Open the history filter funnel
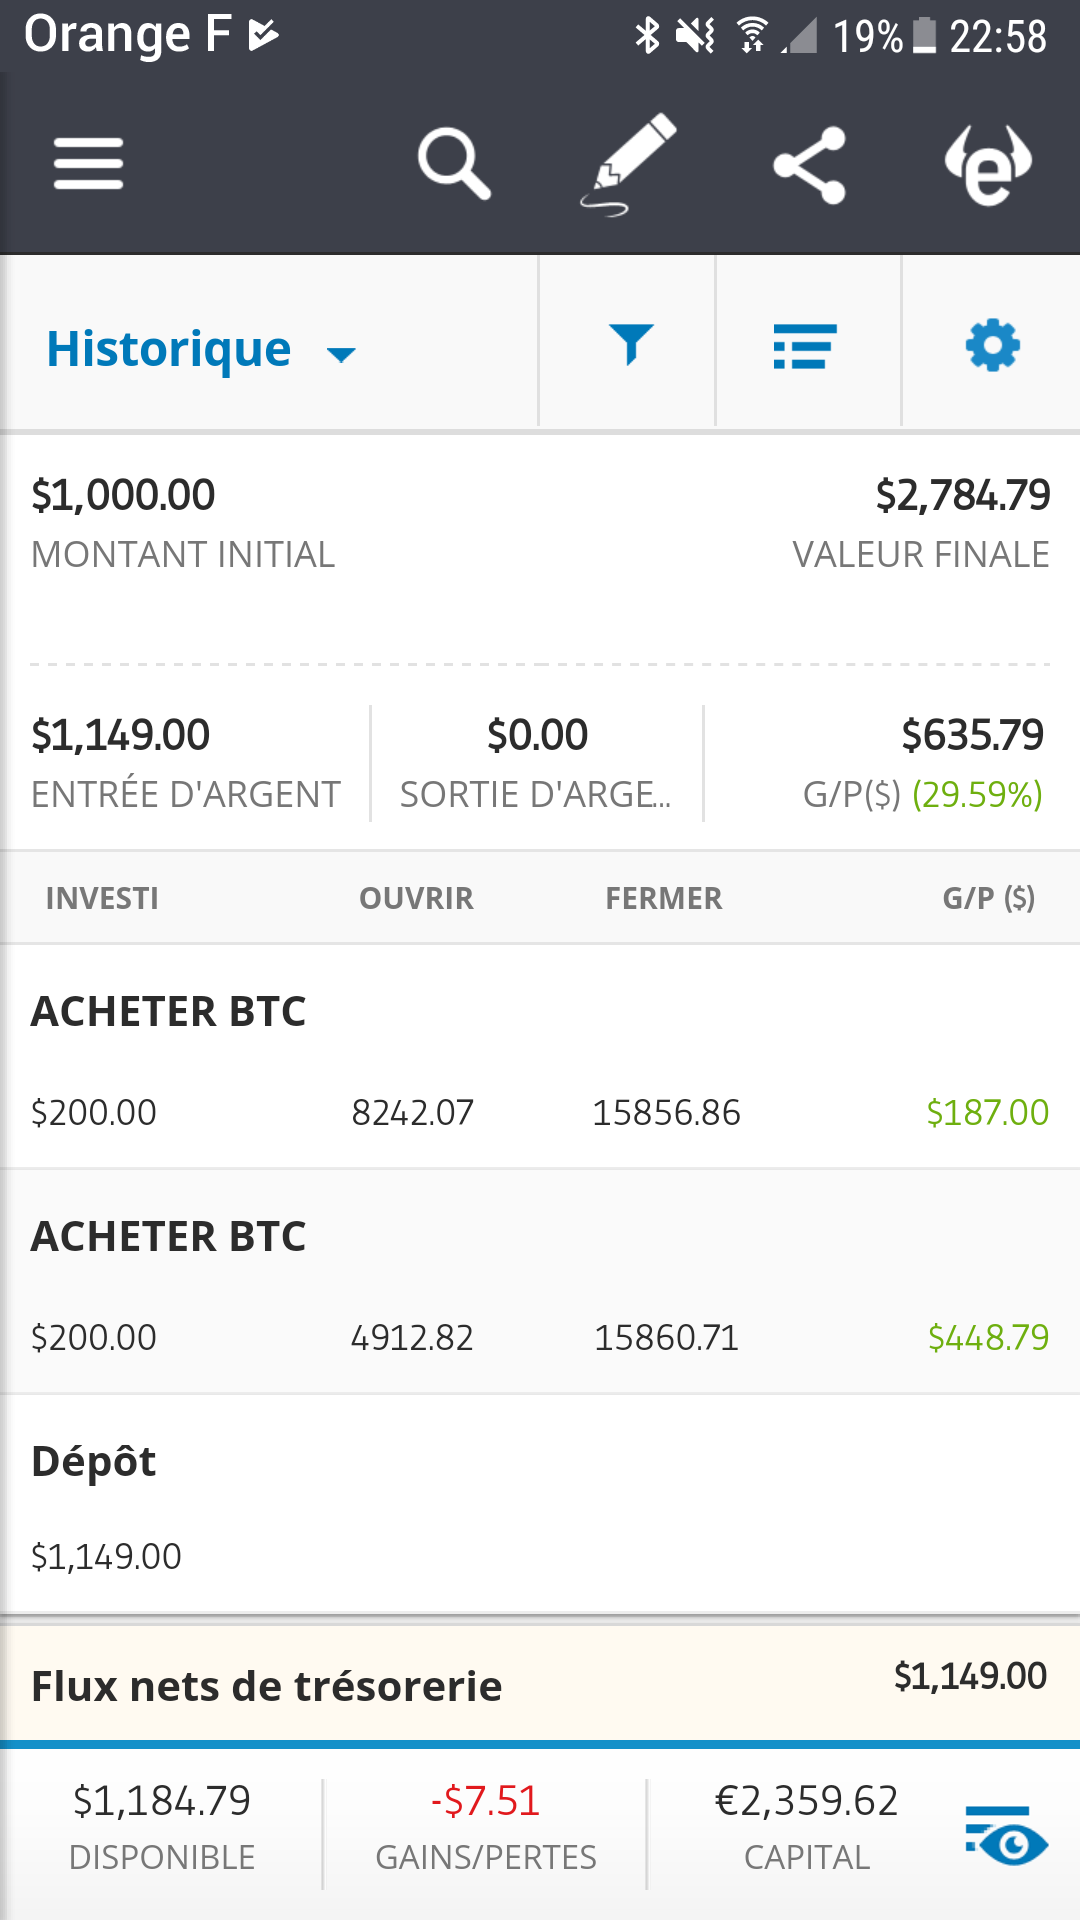1080x1920 pixels. [630, 345]
